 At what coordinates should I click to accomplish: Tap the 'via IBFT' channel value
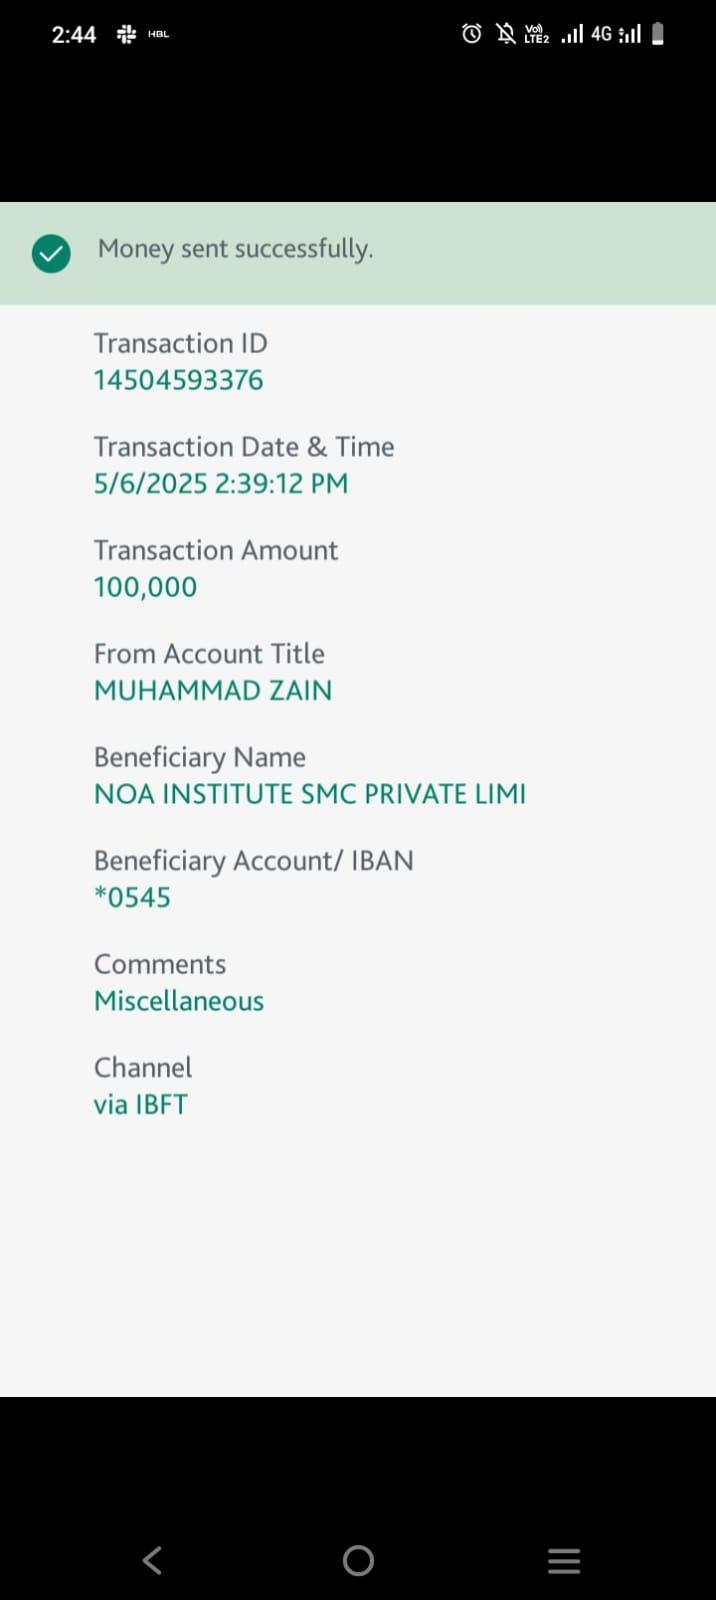pos(141,1104)
